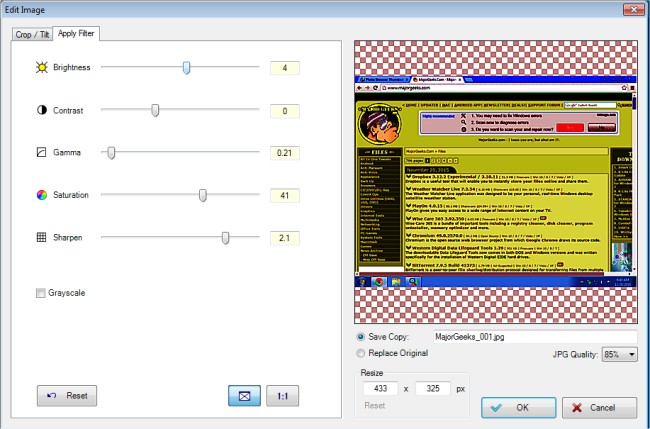The height and width of the screenshot is (429, 650).
Task: Choose the Save Copy radio option
Action: coord(361,337)
